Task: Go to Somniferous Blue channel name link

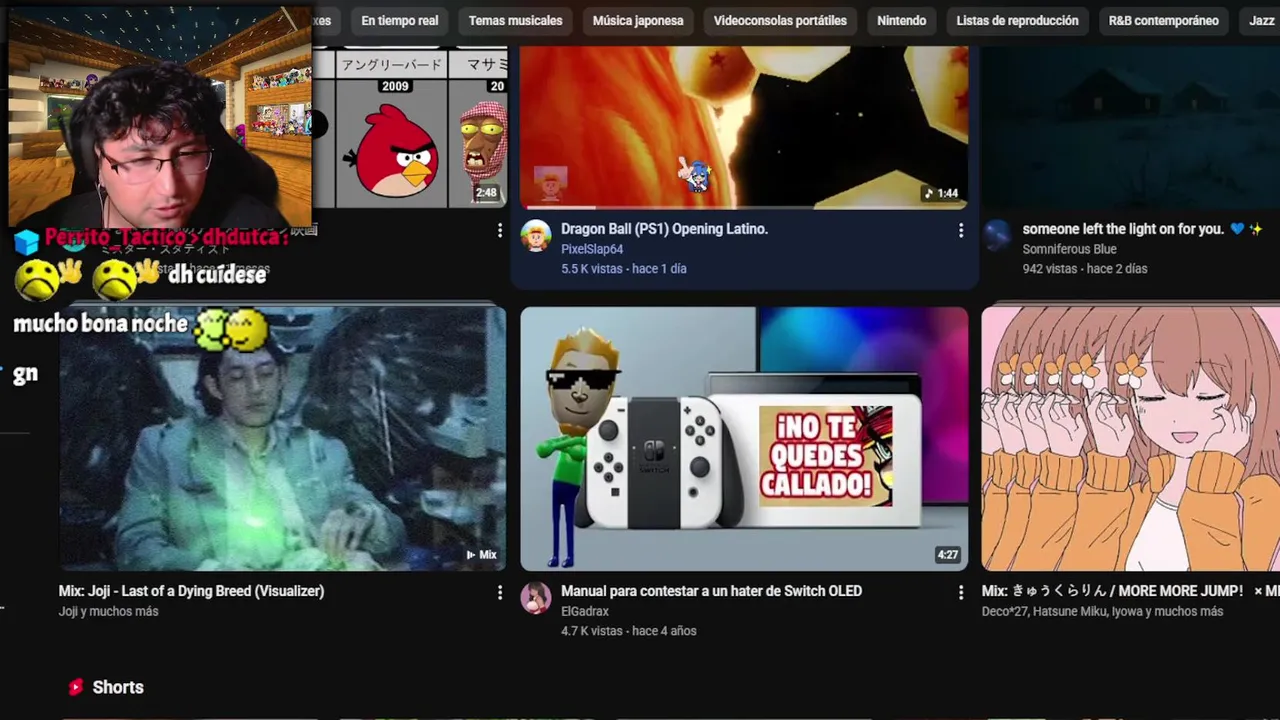Action: point(1069,249)
